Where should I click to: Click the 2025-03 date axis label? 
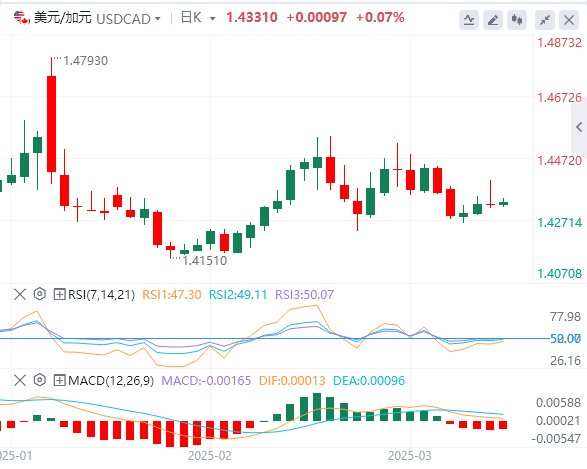(x=410, y=456)
